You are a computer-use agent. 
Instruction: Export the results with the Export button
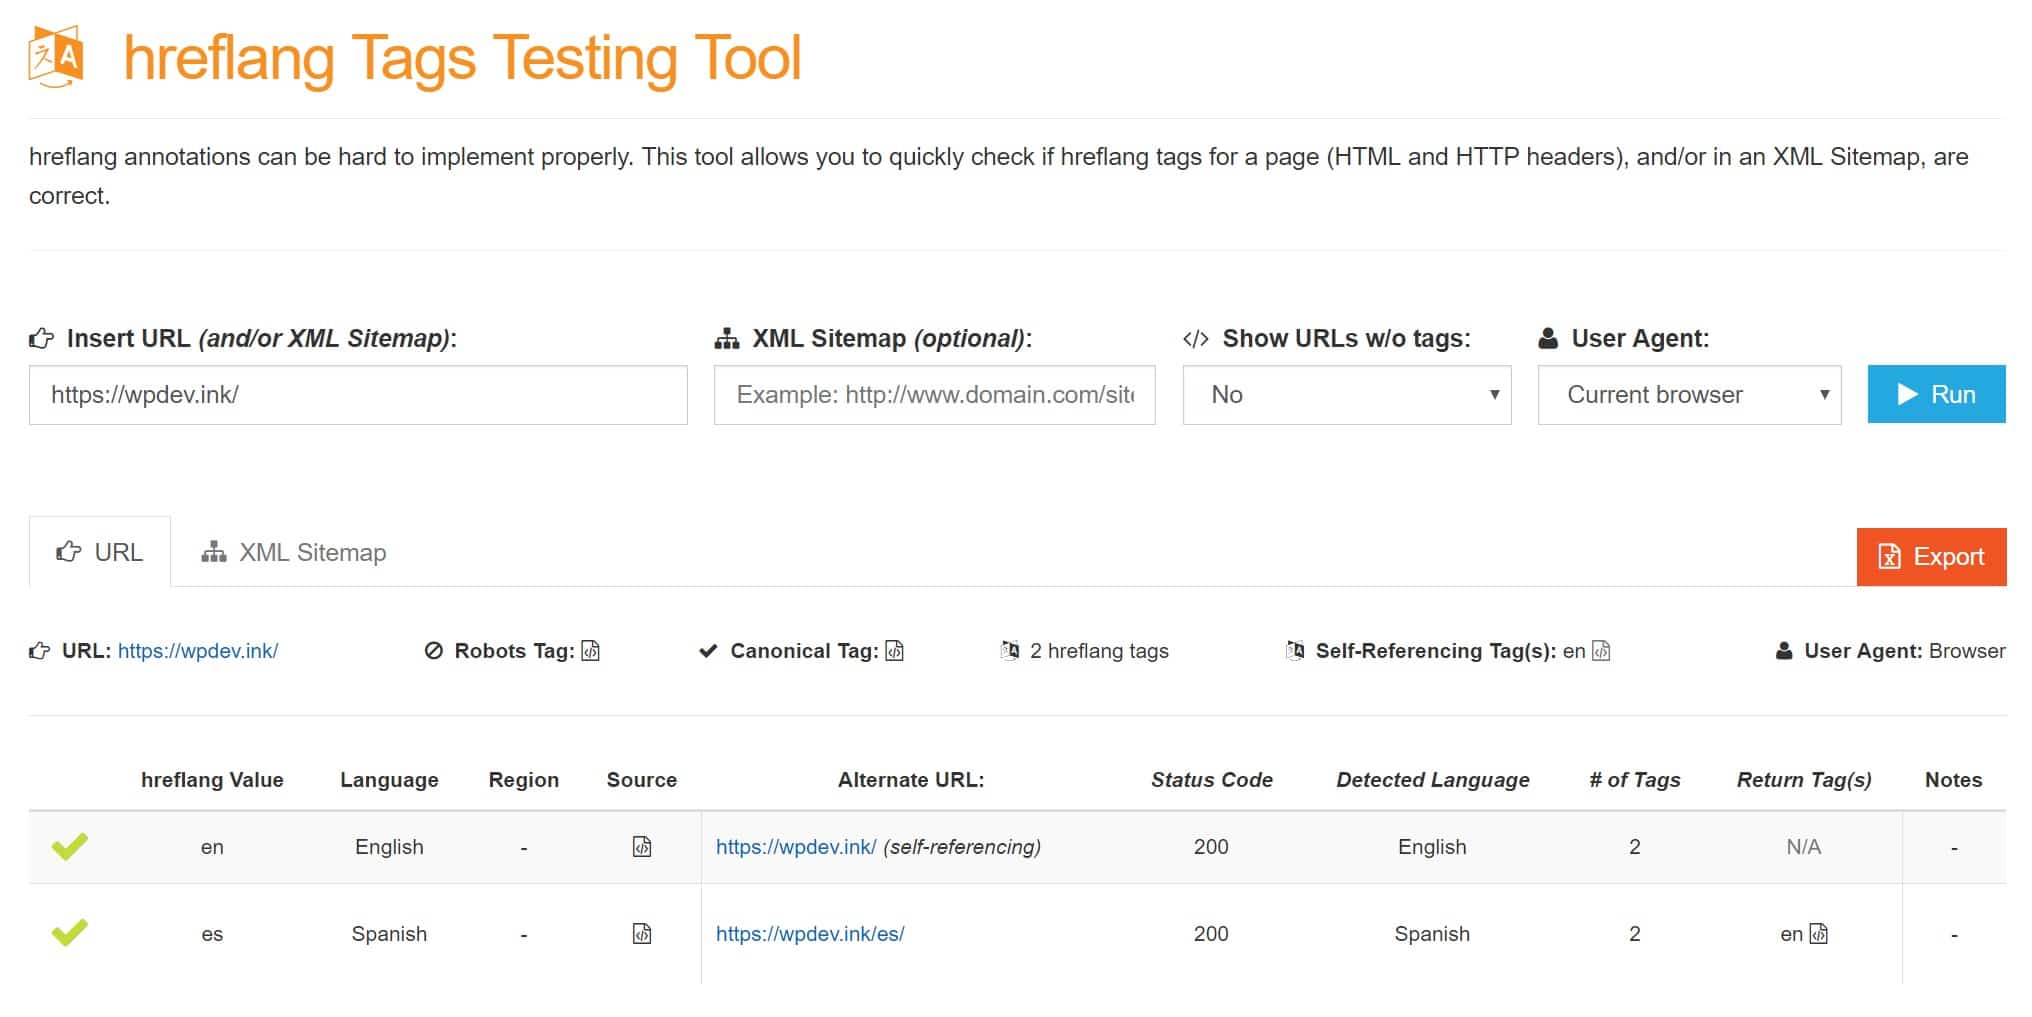1931,556
